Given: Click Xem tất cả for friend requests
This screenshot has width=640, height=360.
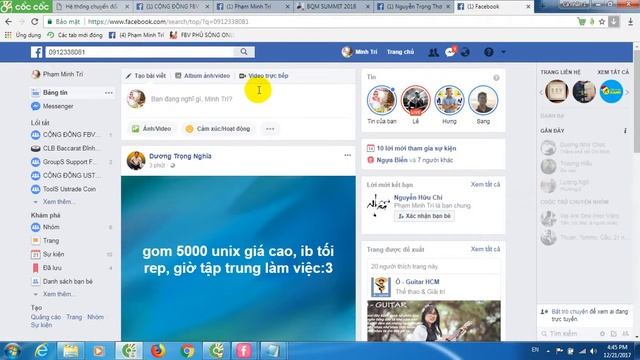Looking at the screenshot, I should pos(485,184).
